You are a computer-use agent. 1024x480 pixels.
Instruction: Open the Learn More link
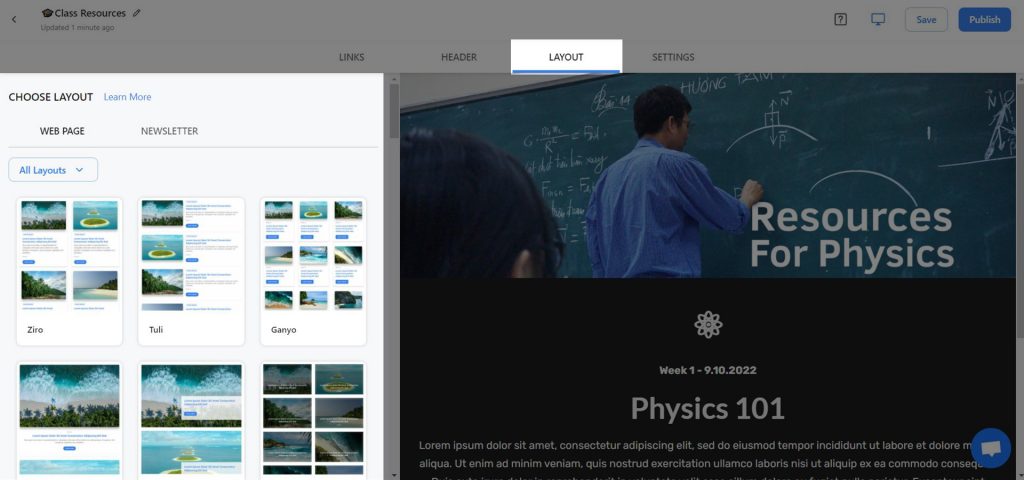(127, 97)
